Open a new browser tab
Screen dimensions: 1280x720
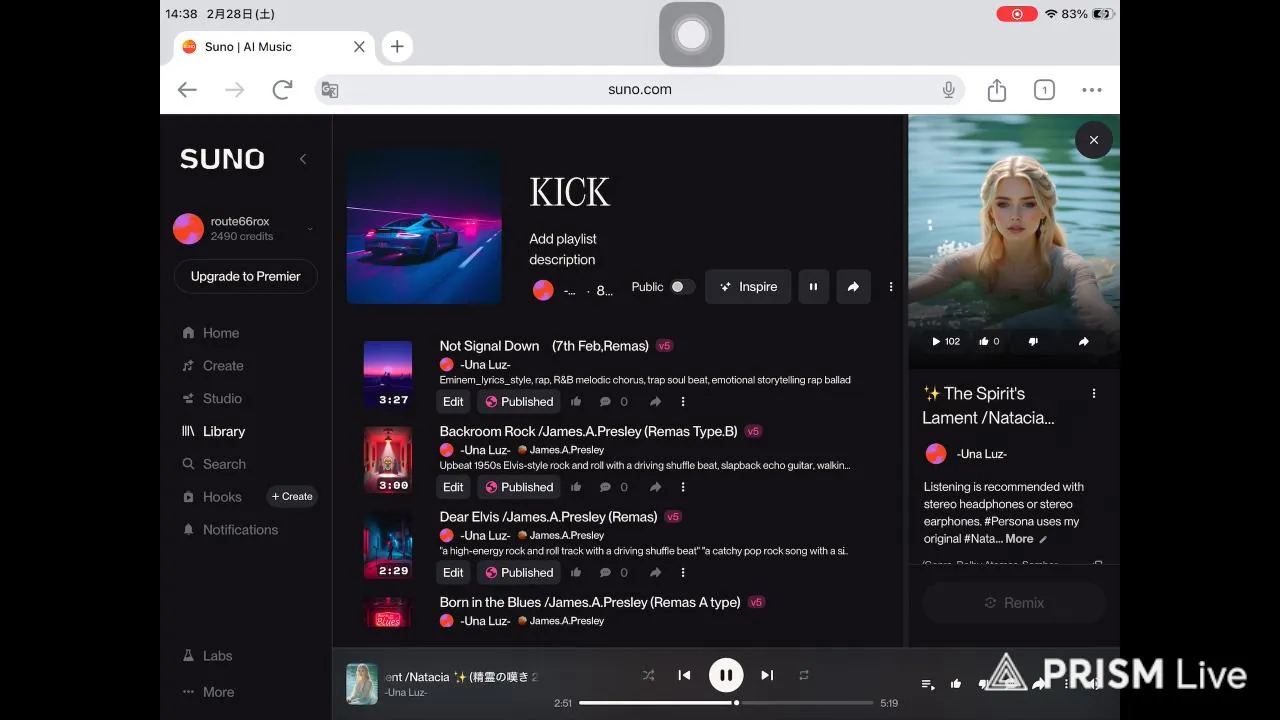(397, 46)
